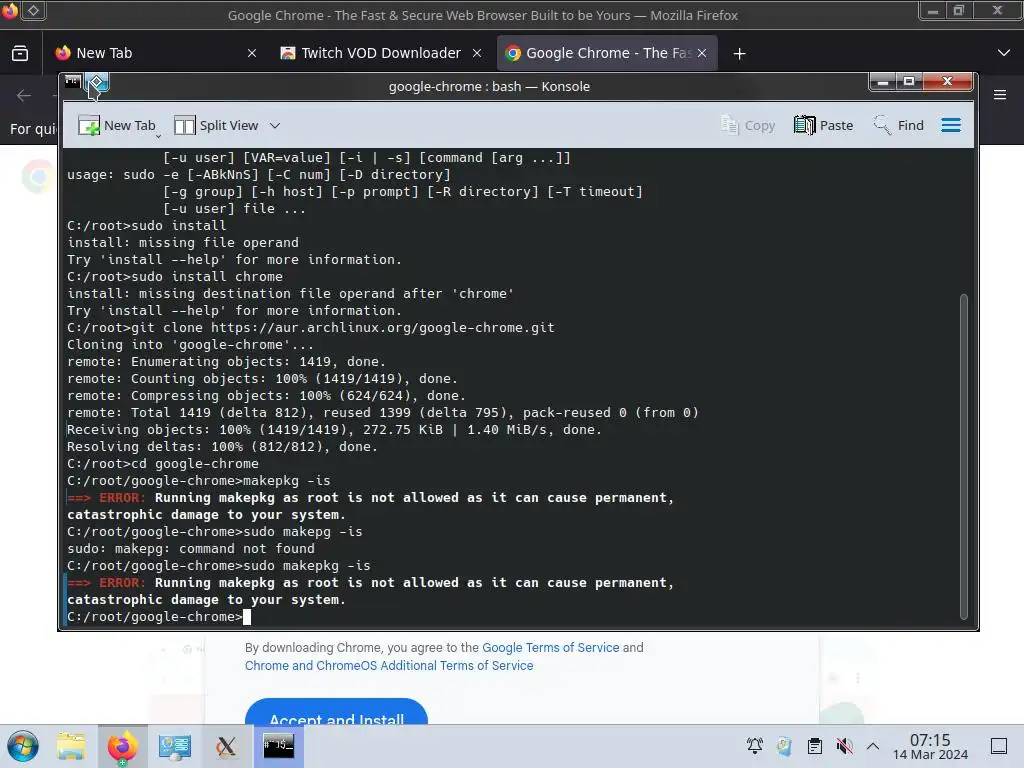This screenshot has height=768, width=1024.
Task: Click the Copy button in Konsole toolbar
Action: [x=748, y=125]
